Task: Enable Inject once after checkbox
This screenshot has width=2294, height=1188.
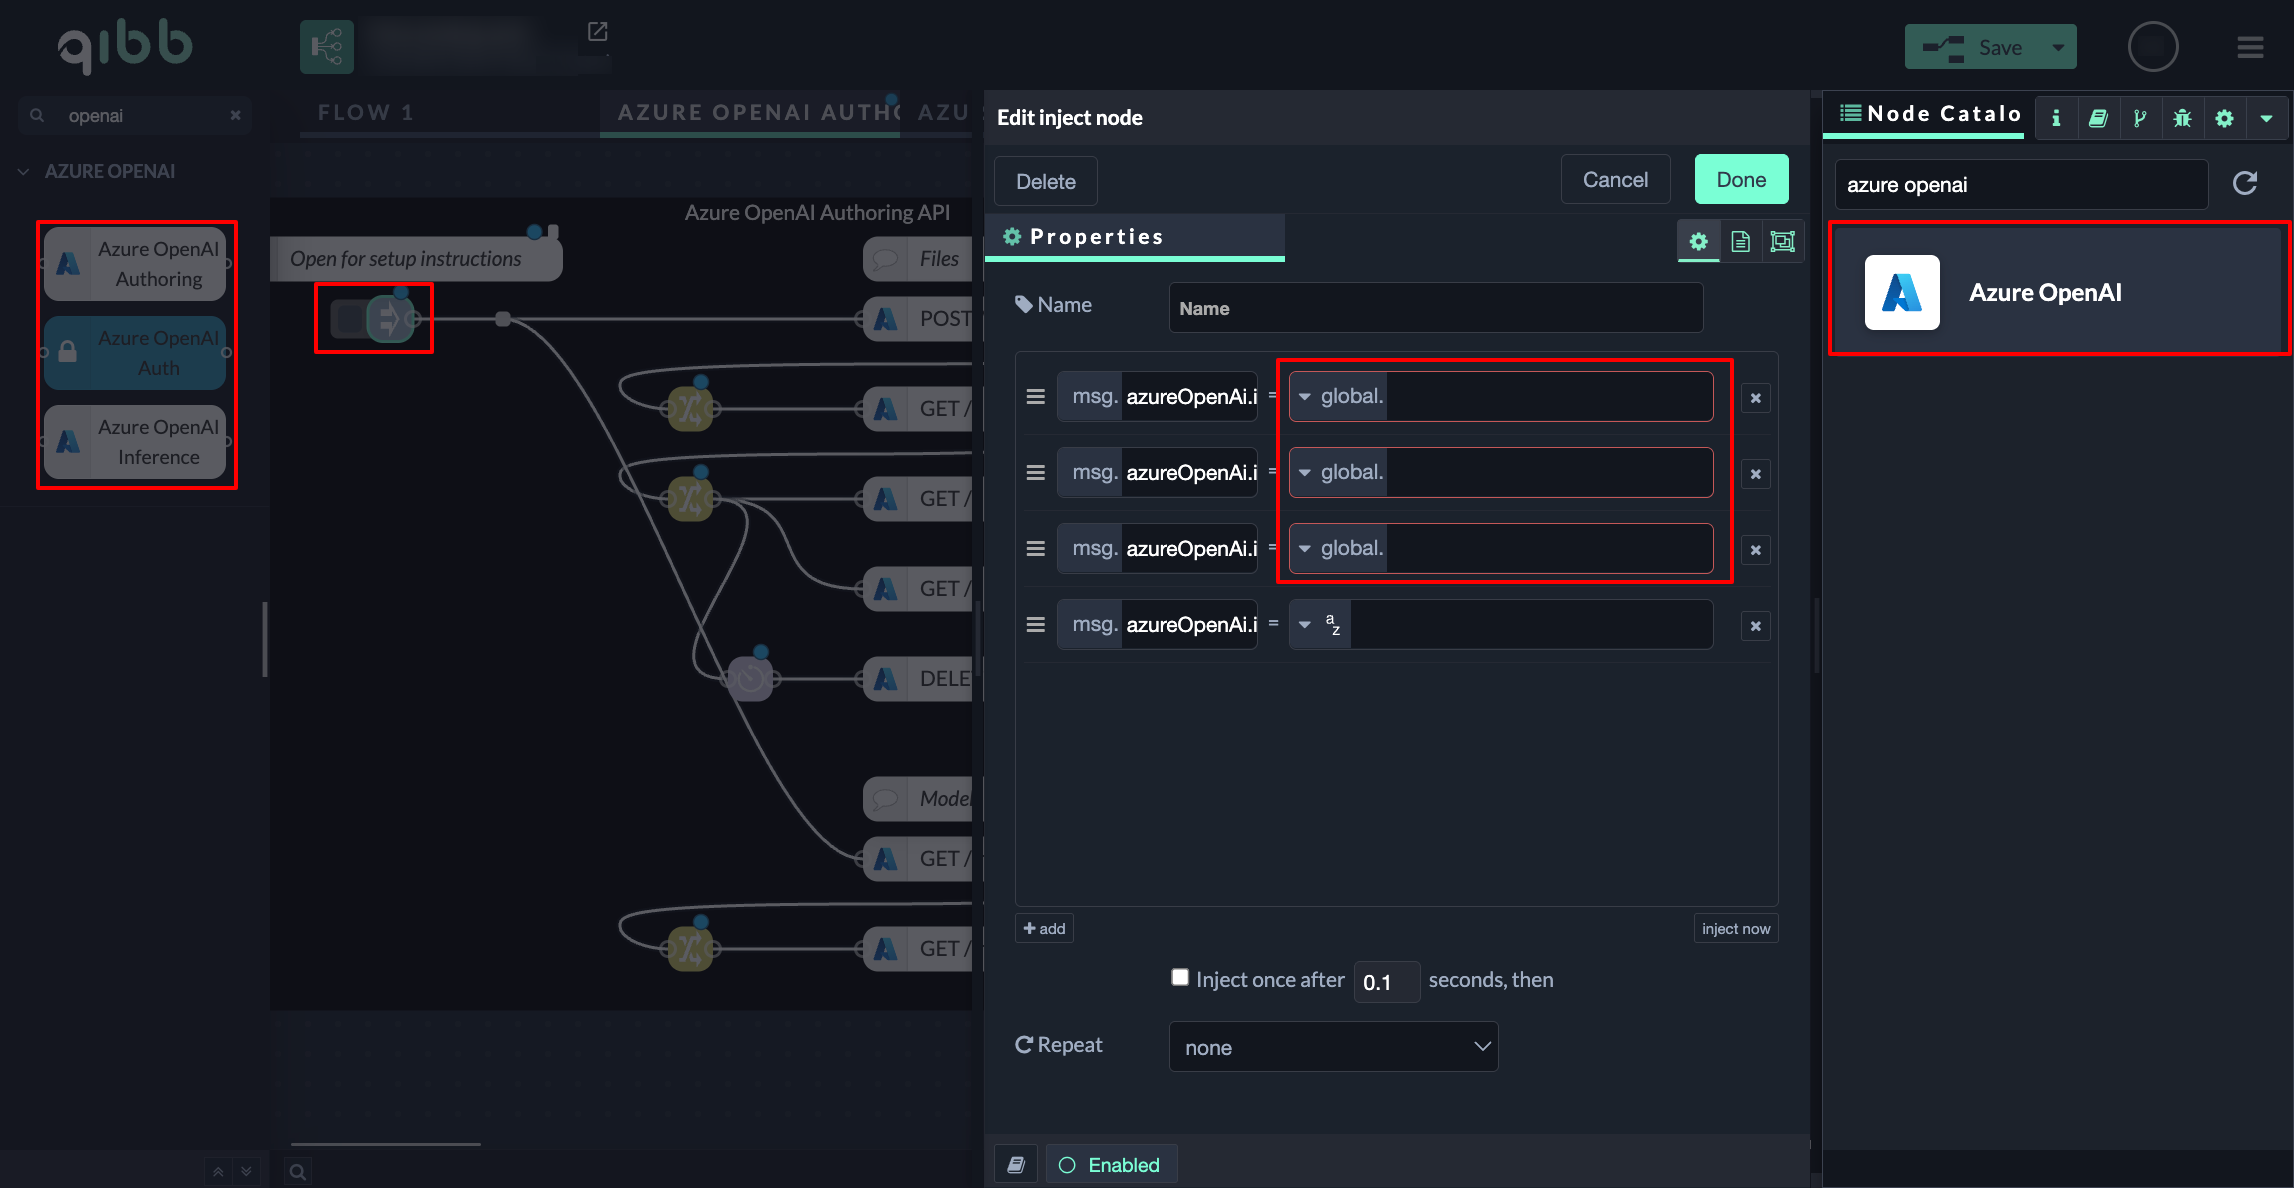Action: point(1180,977)
